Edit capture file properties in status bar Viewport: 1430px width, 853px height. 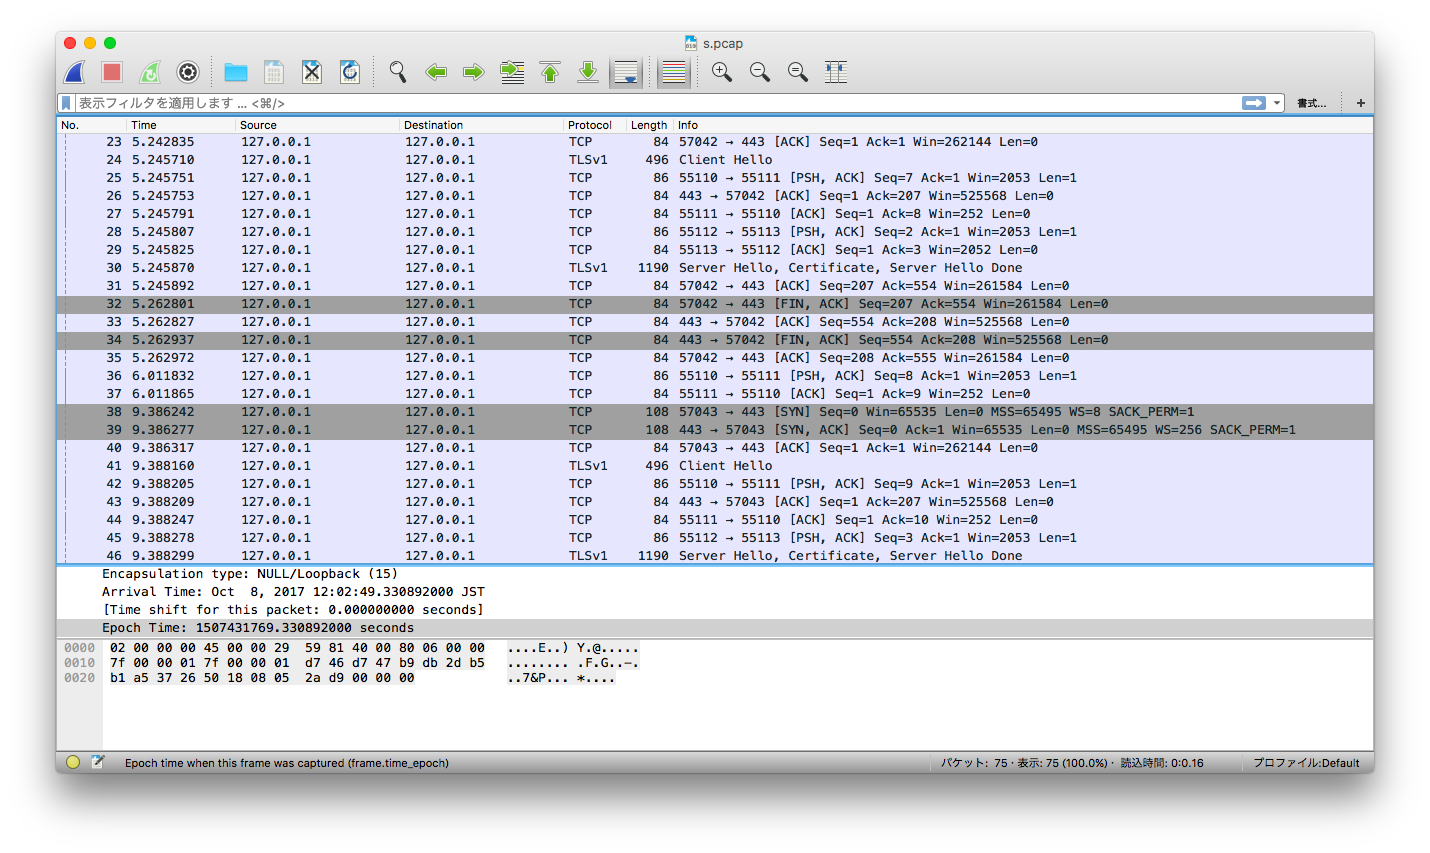click(x=97, y=762)
